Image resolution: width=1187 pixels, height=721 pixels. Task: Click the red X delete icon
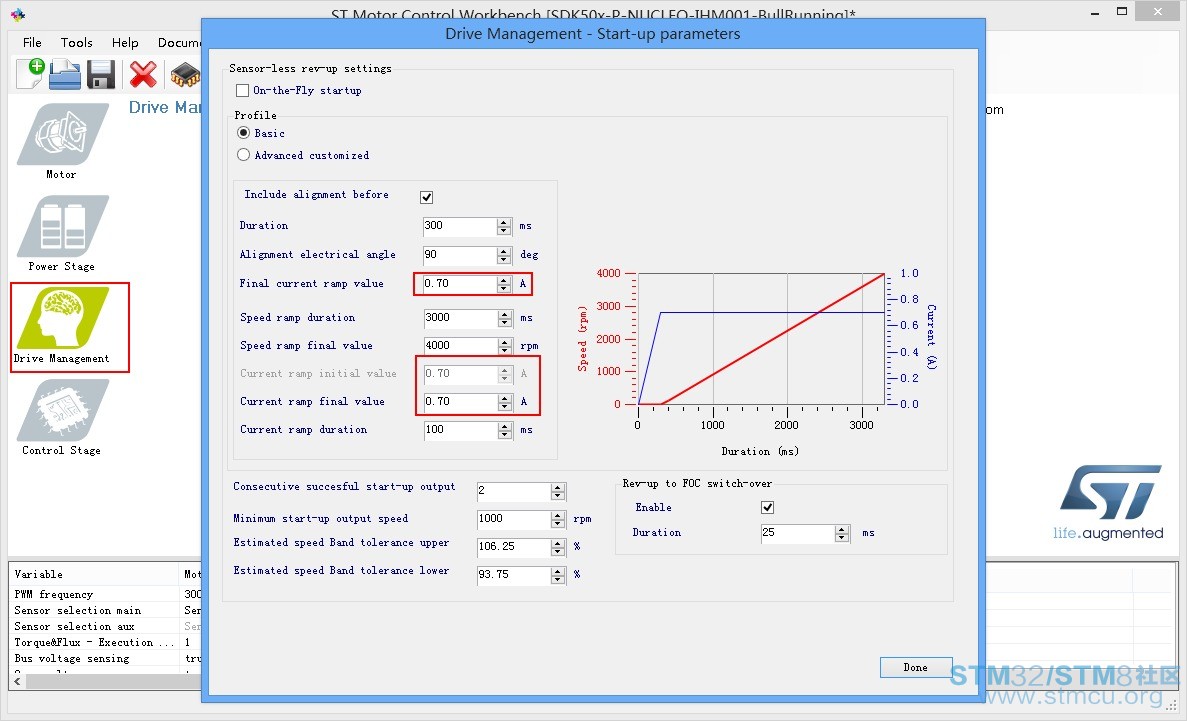tap(143, 74)
